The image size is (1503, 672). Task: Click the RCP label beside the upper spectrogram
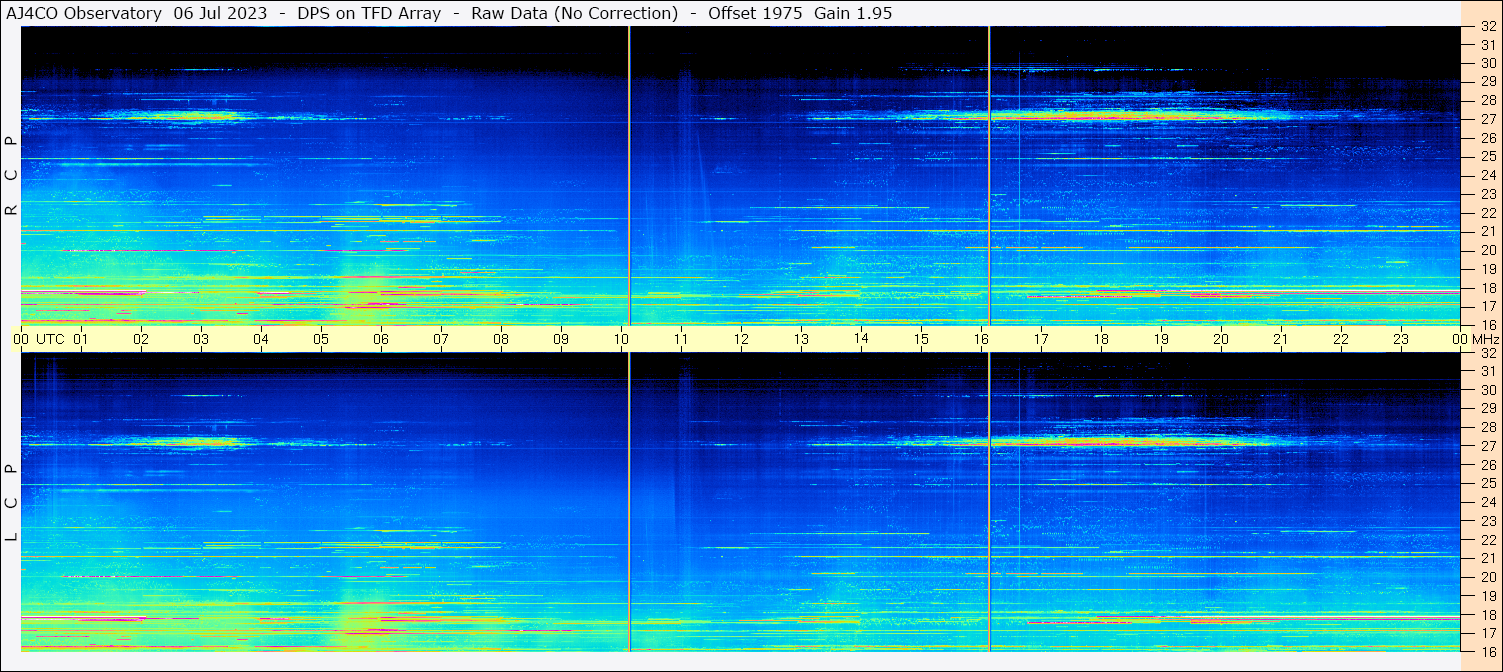[12, 176]
